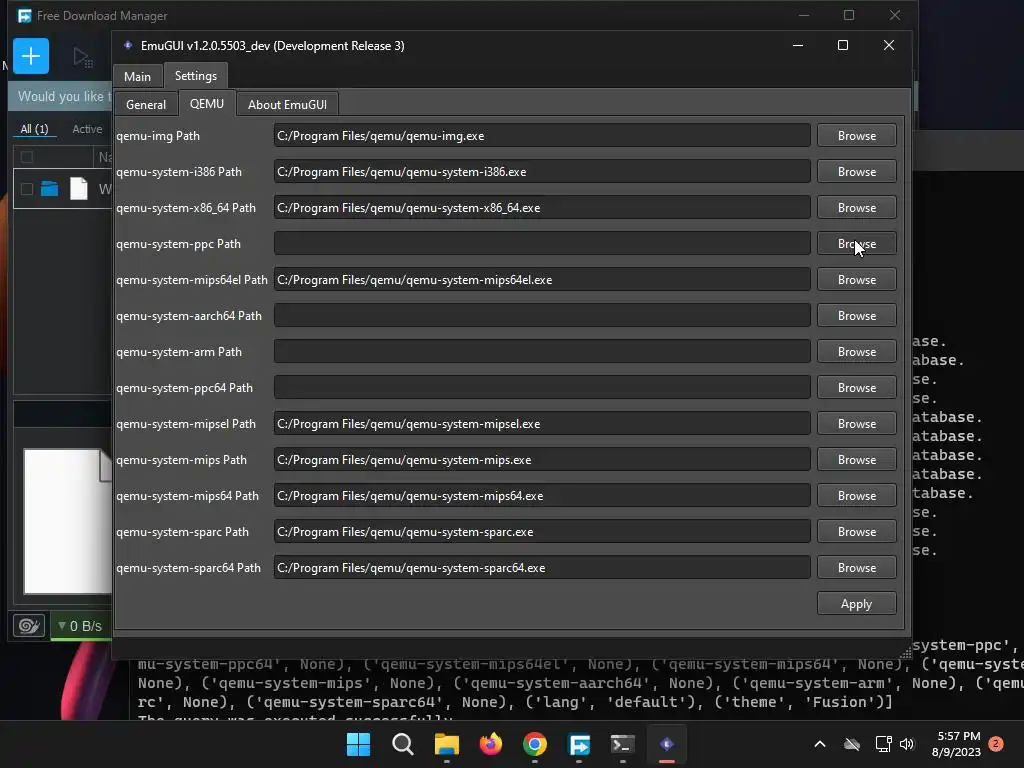Click the start downloads play icon in Free Download Manager

(x=82, y=57)
